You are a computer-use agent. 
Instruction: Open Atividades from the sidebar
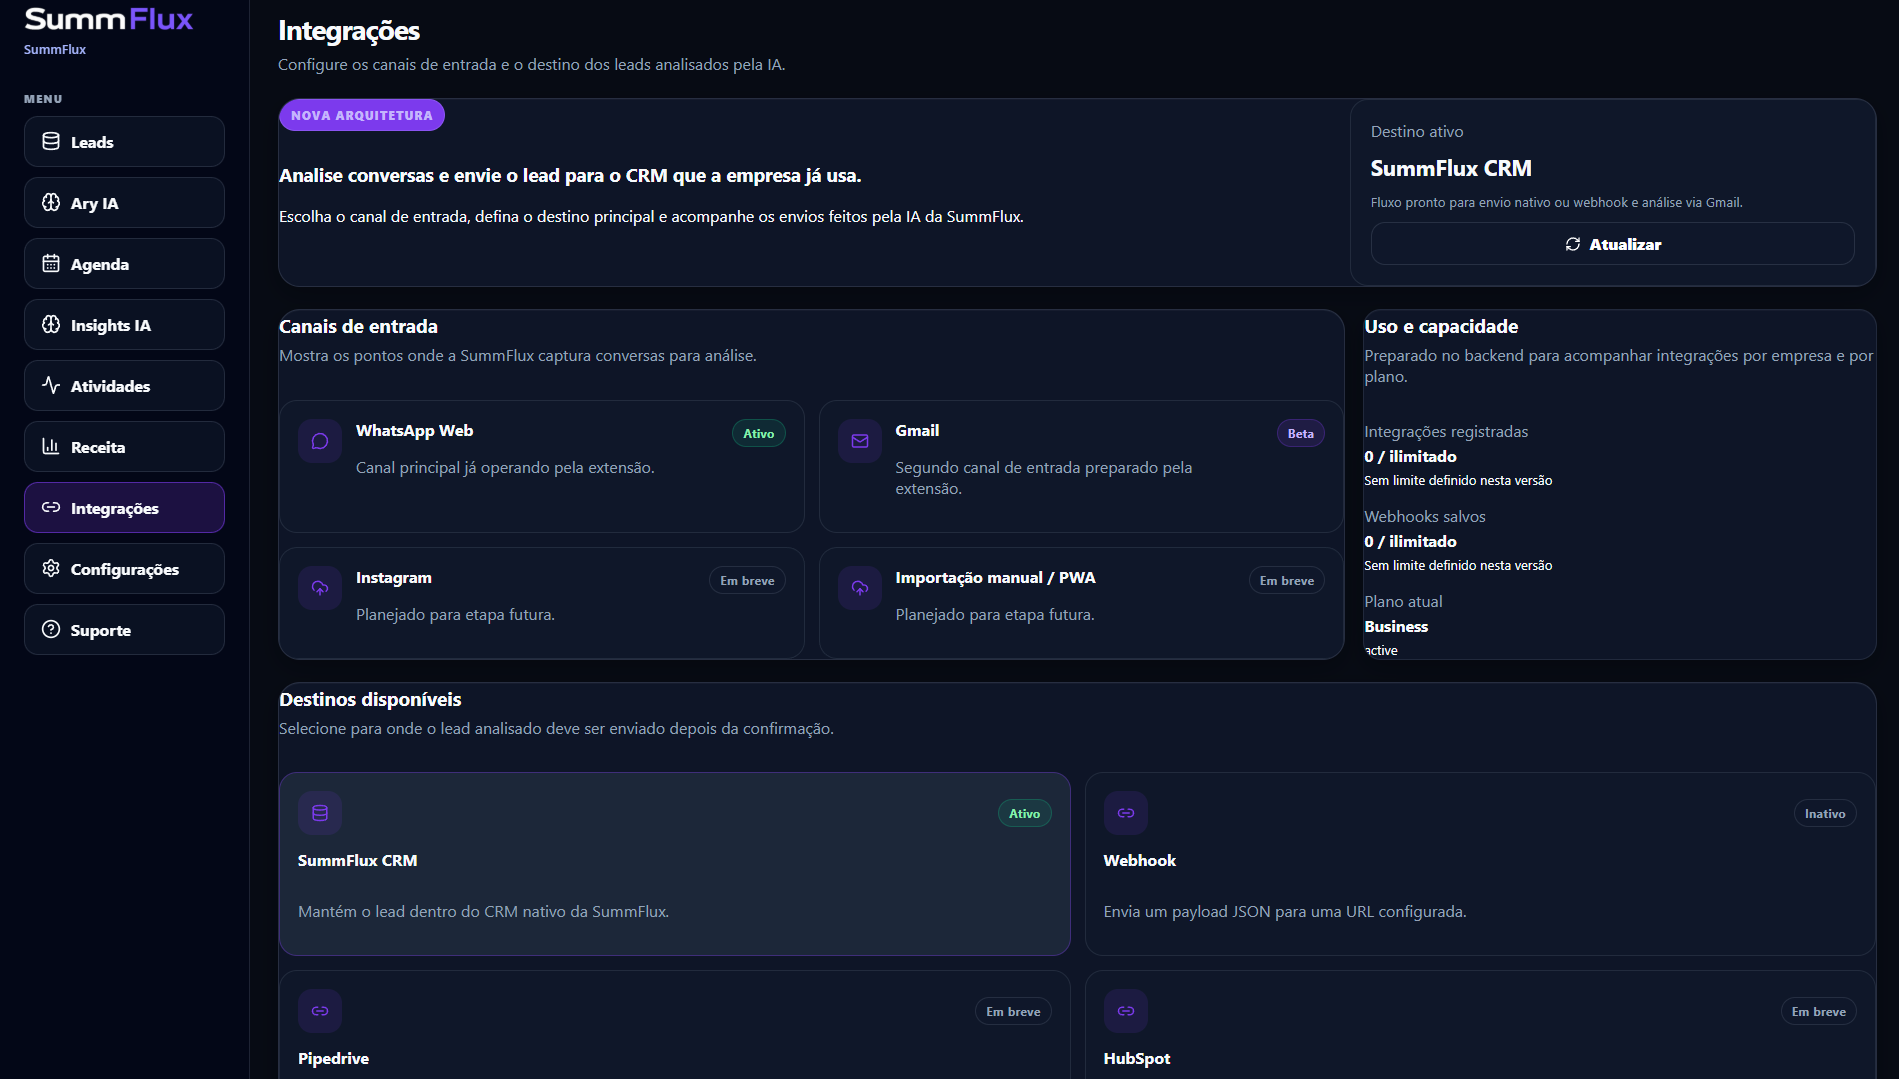pyautogui.click(x=124, y=386)
